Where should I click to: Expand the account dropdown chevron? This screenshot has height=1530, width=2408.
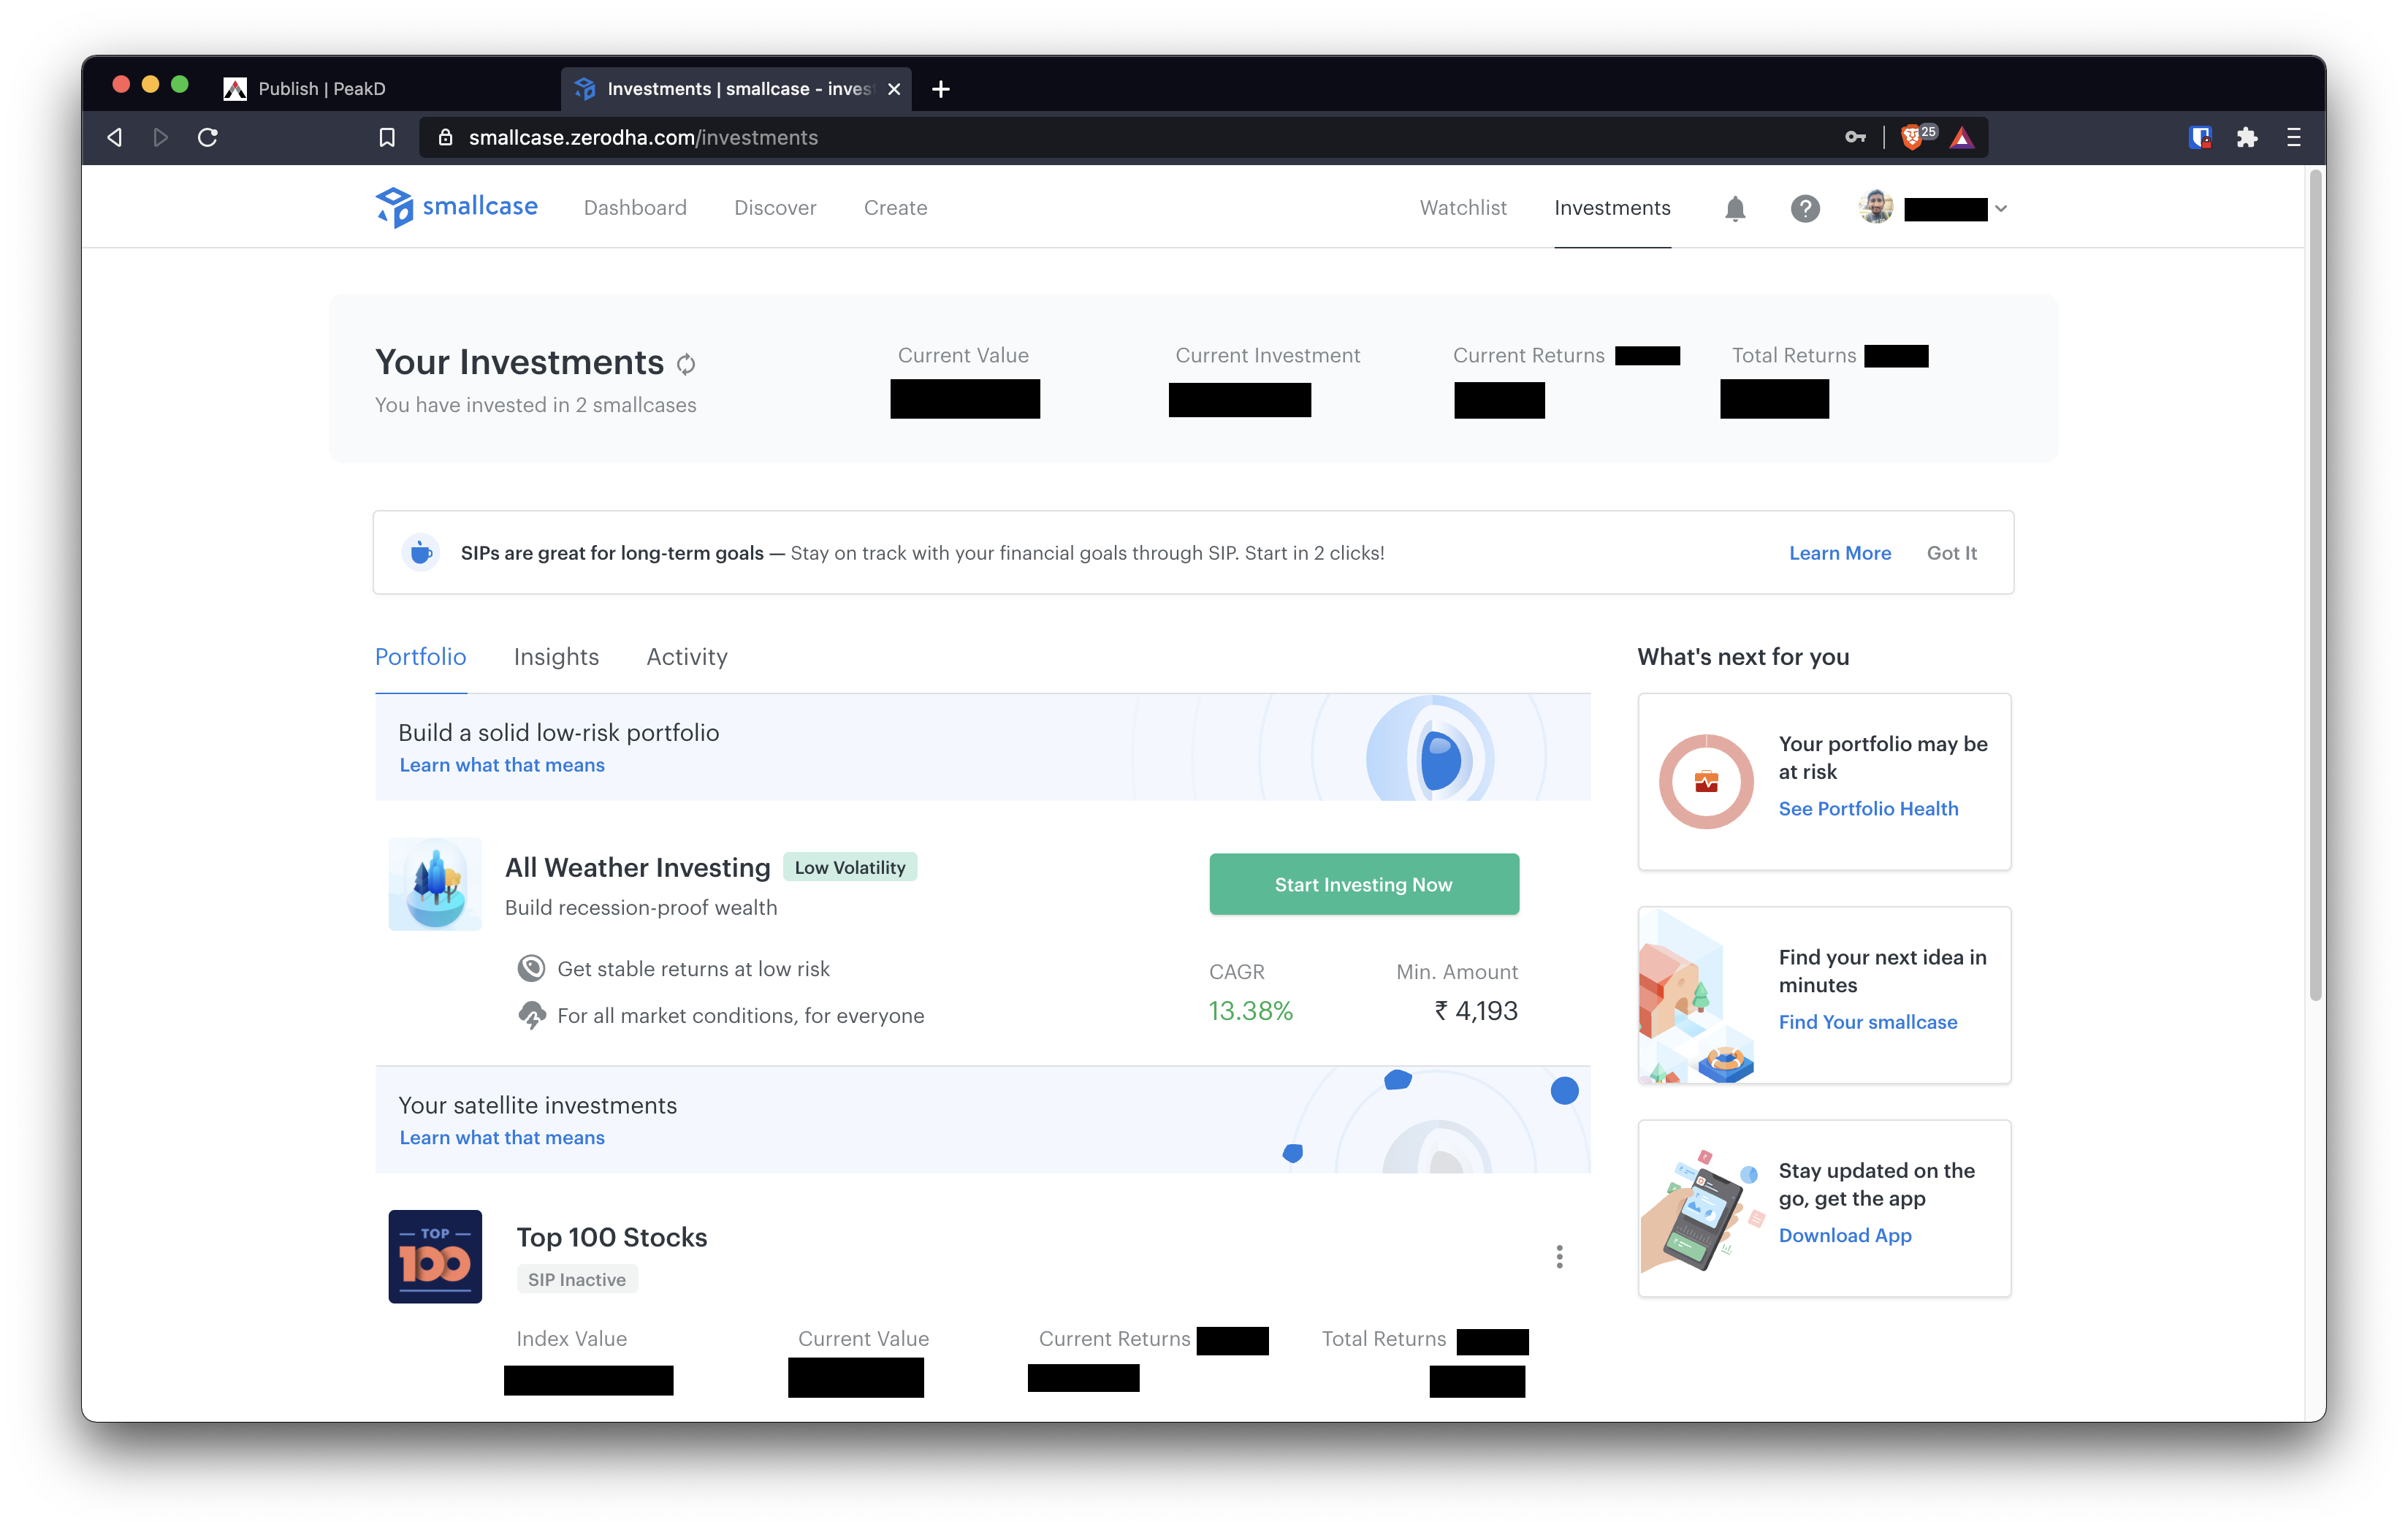point(2001,208)
